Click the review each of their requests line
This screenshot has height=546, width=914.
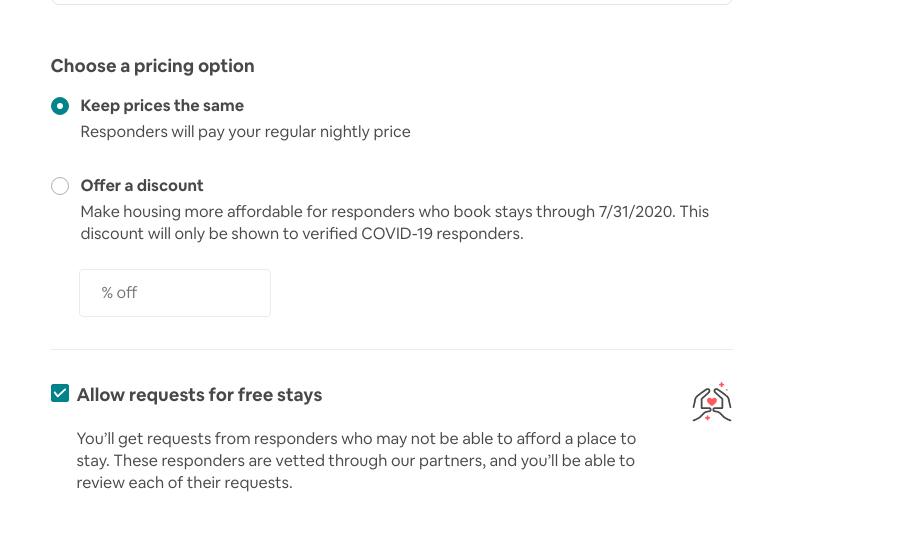[x=184, y=483]
